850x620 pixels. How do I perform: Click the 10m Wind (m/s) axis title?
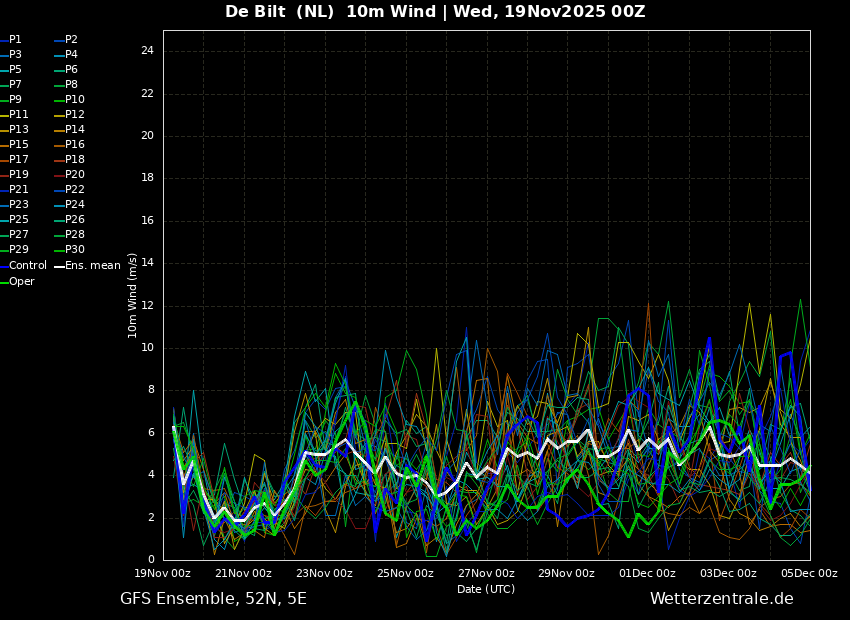click(132, 295)
